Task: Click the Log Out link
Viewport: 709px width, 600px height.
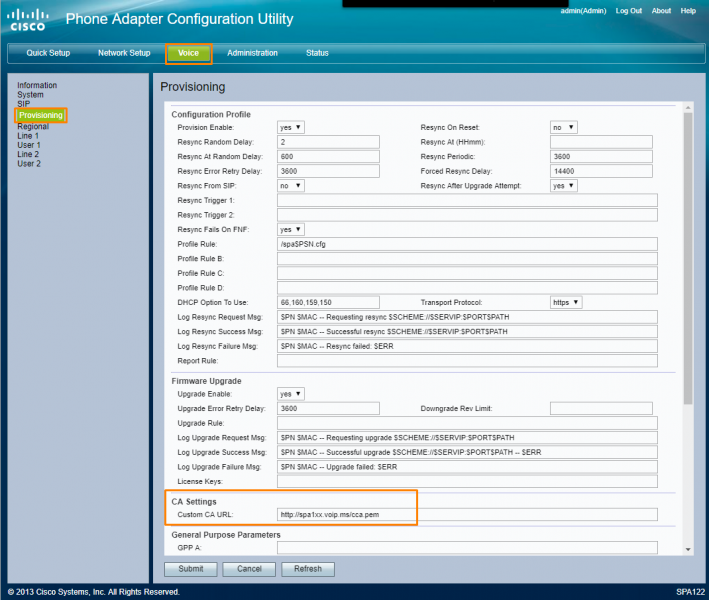Action: (629, 11)
